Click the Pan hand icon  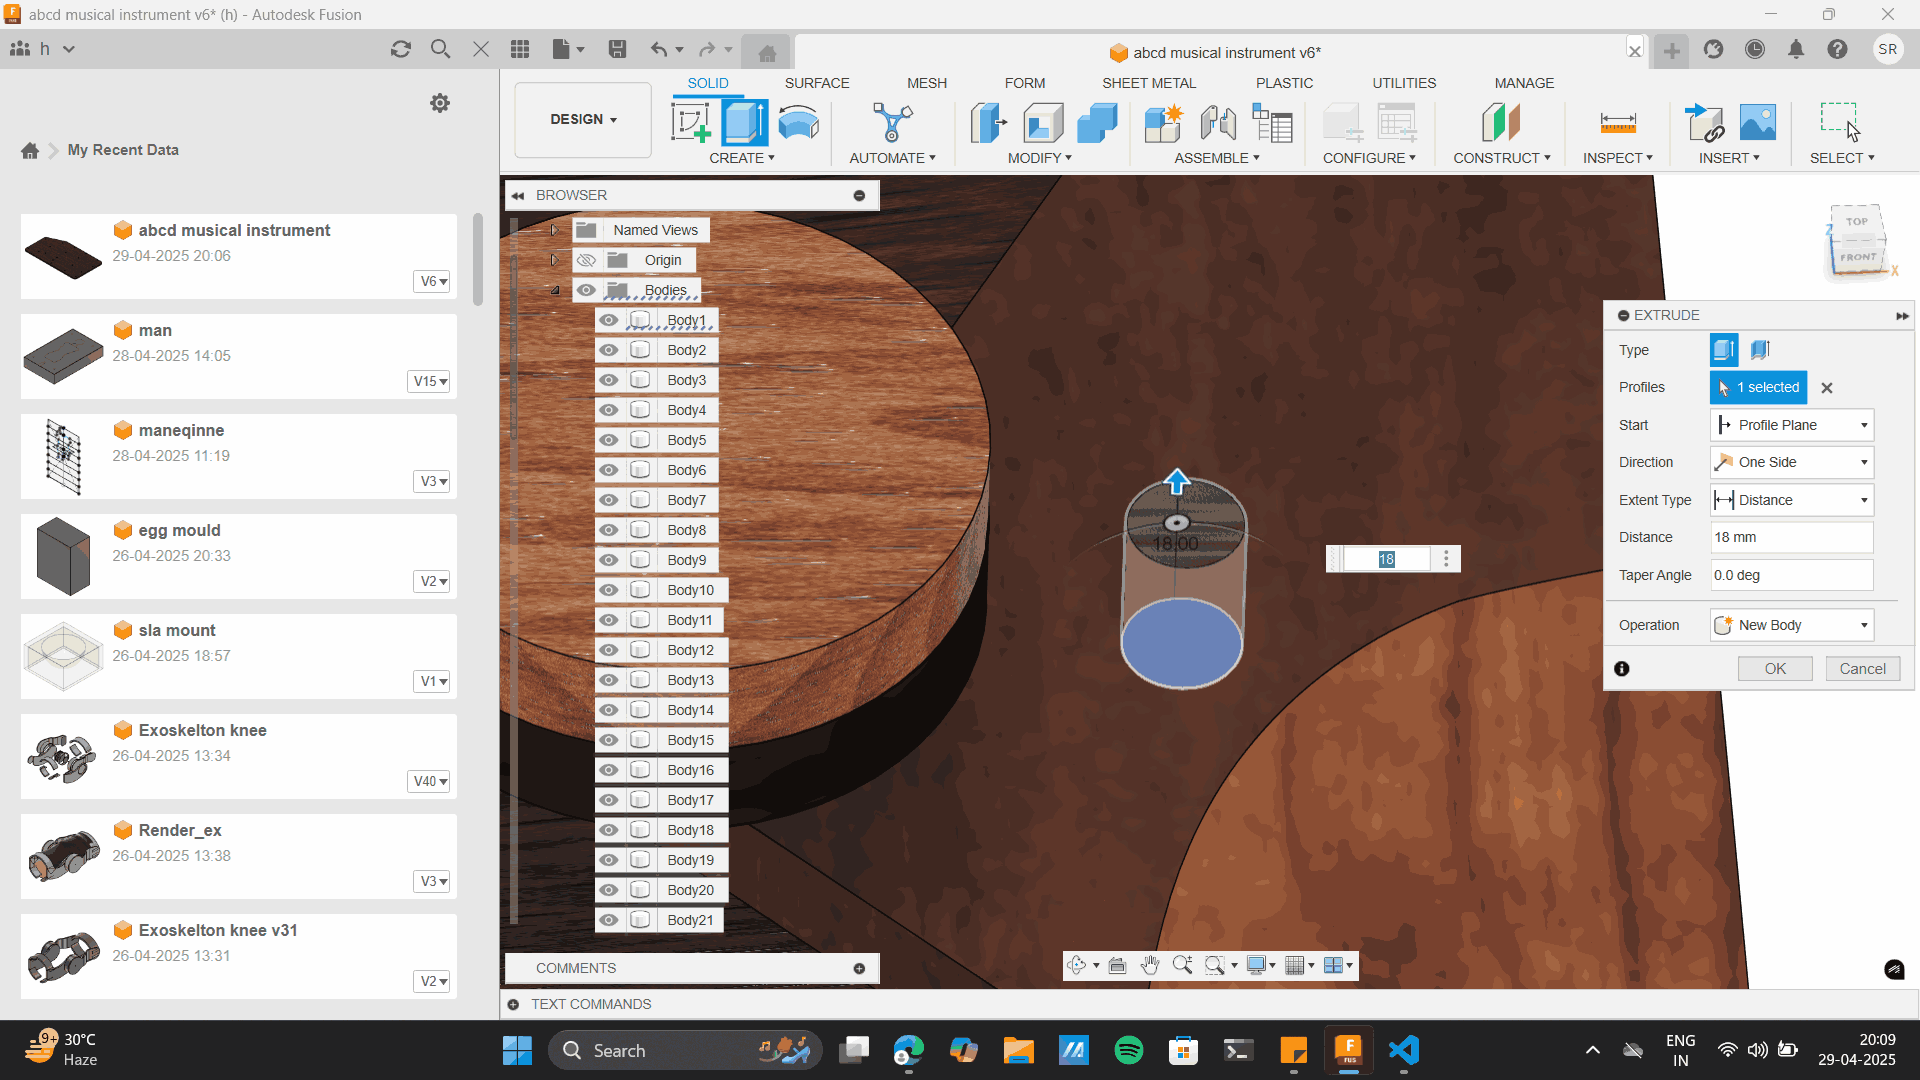(1150, 965)
